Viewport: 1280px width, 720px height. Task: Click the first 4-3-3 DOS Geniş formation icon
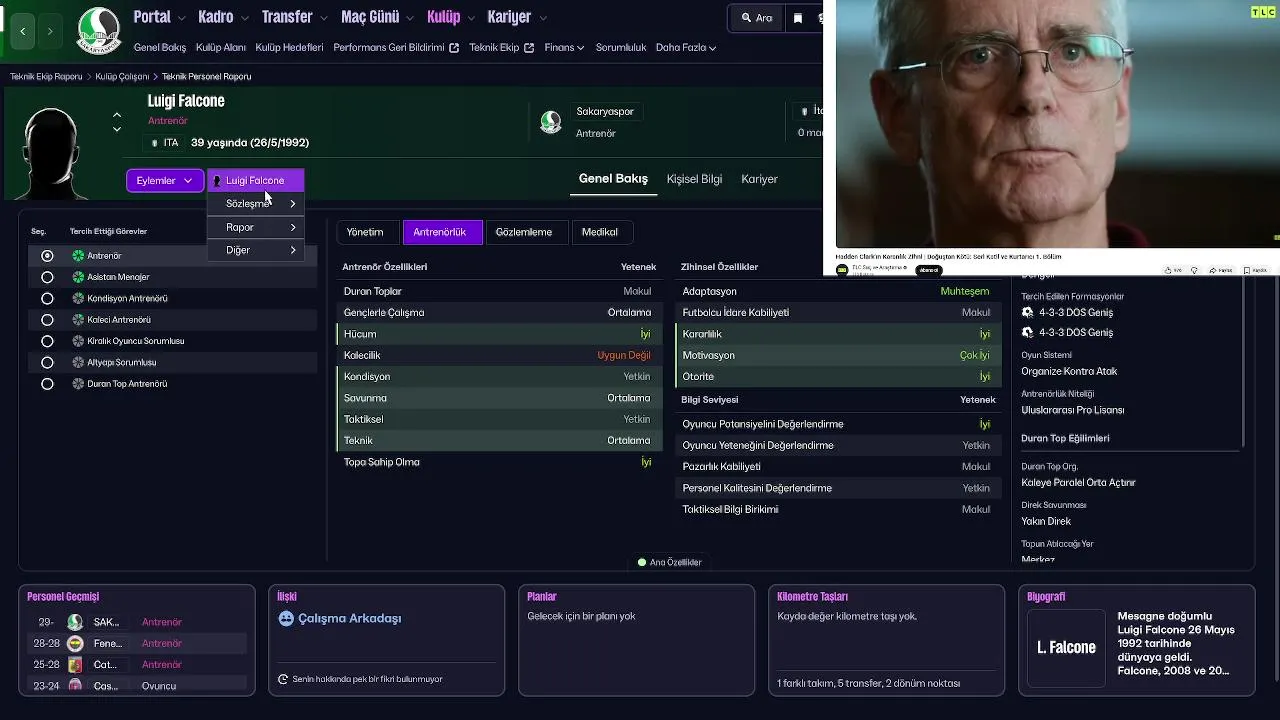click(1028, 312)
